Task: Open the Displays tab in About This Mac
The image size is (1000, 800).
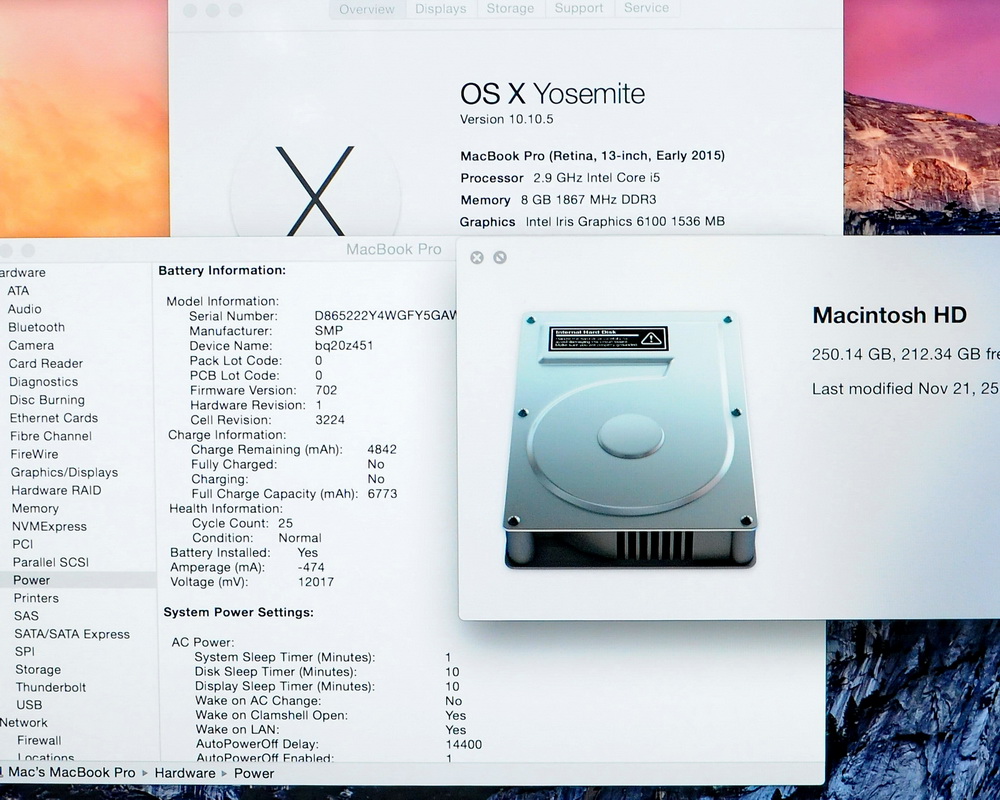Action: (x=441, y=9)
